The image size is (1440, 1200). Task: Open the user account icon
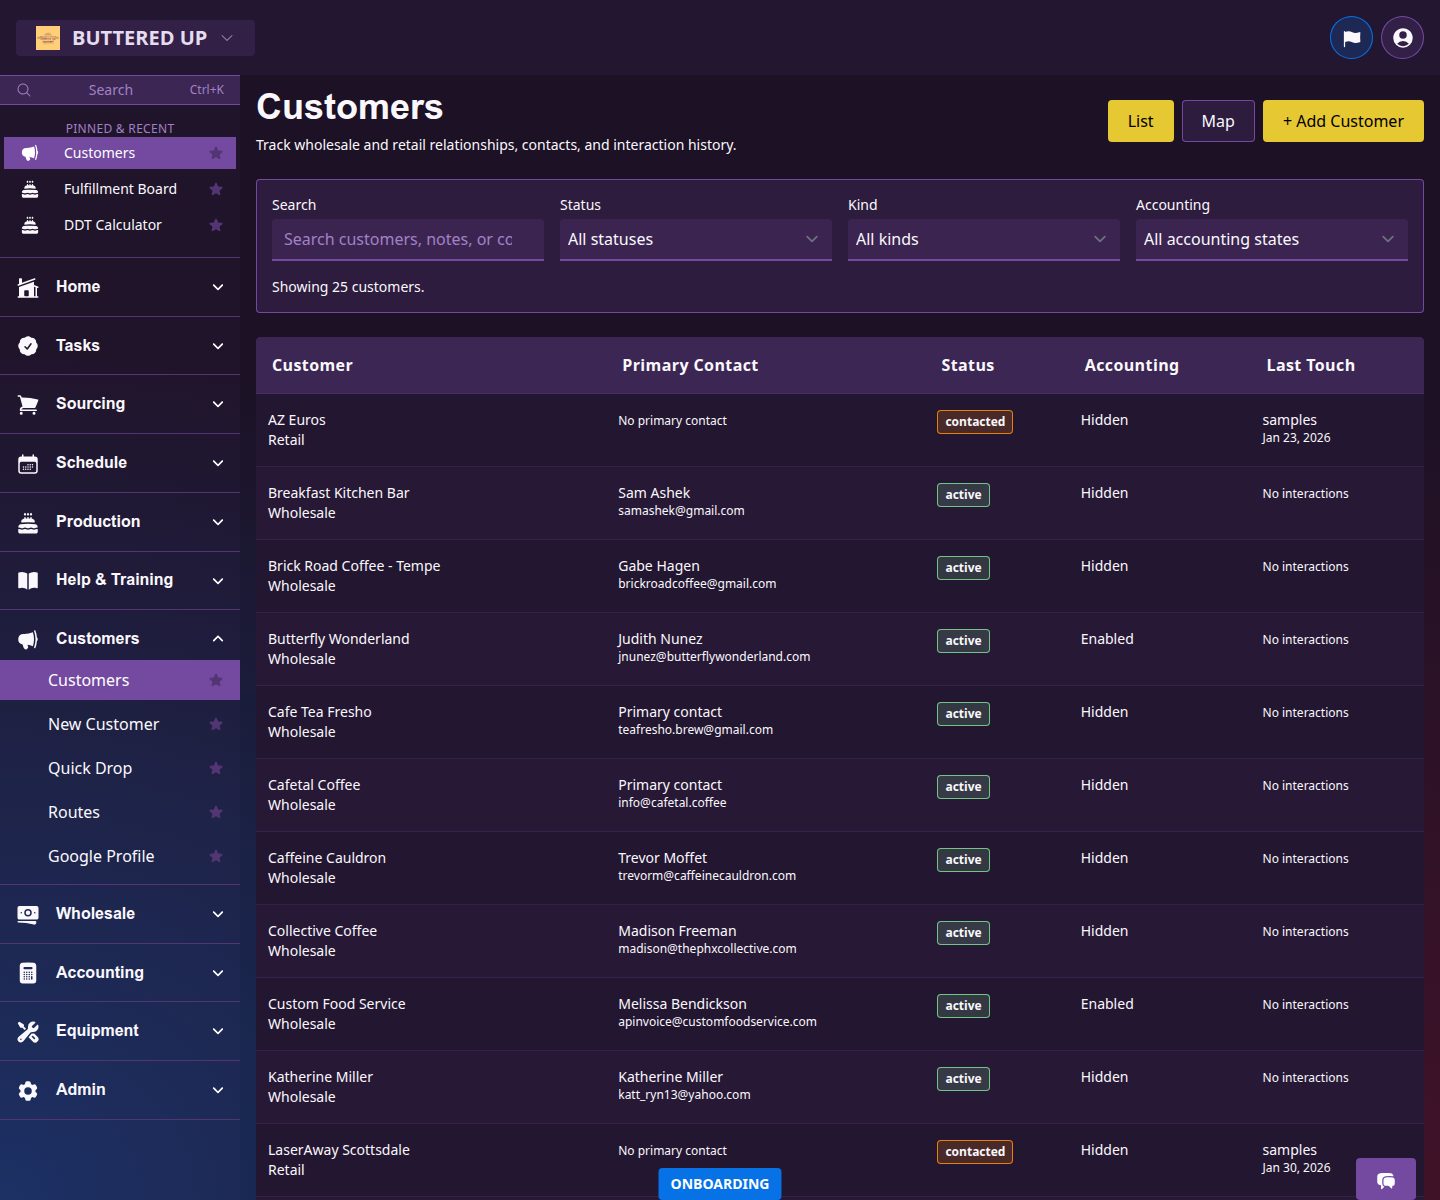tap(1401, 37)
